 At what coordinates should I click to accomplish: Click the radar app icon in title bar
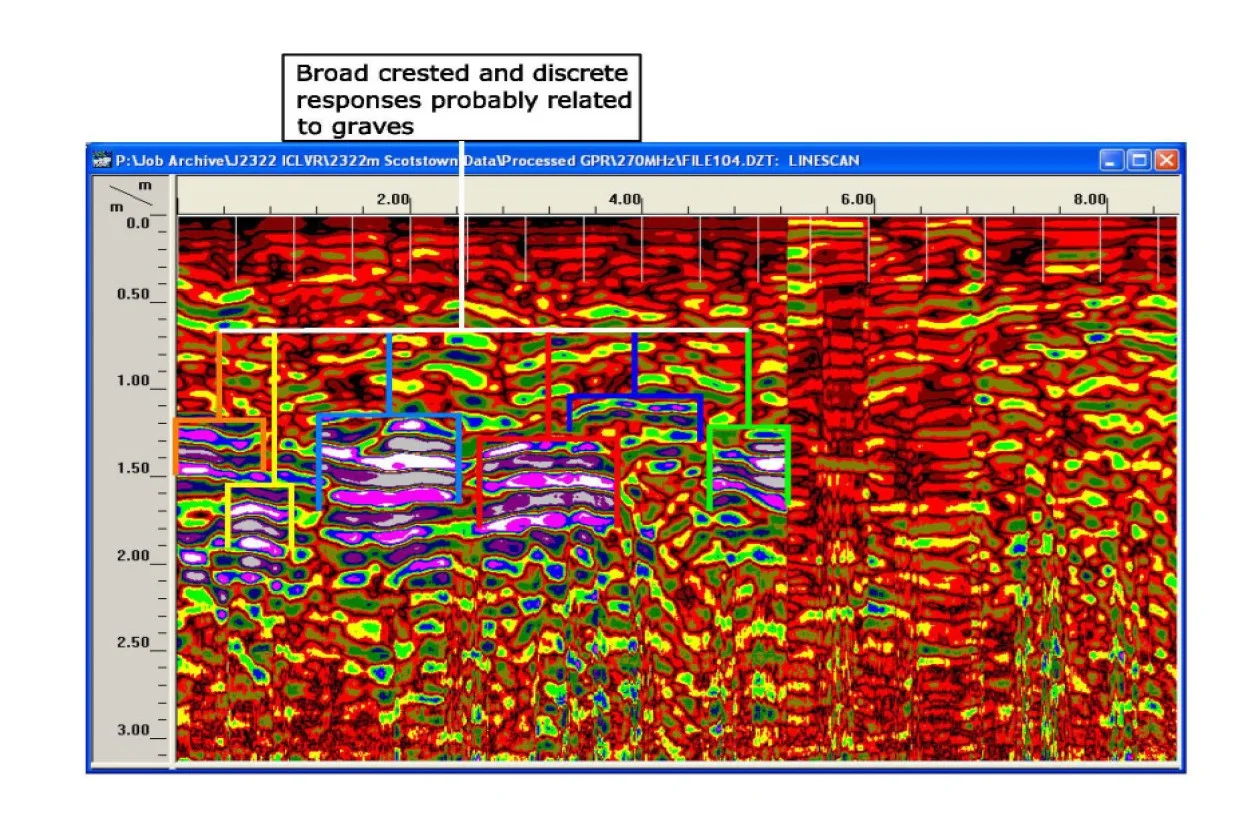[101, 160]
